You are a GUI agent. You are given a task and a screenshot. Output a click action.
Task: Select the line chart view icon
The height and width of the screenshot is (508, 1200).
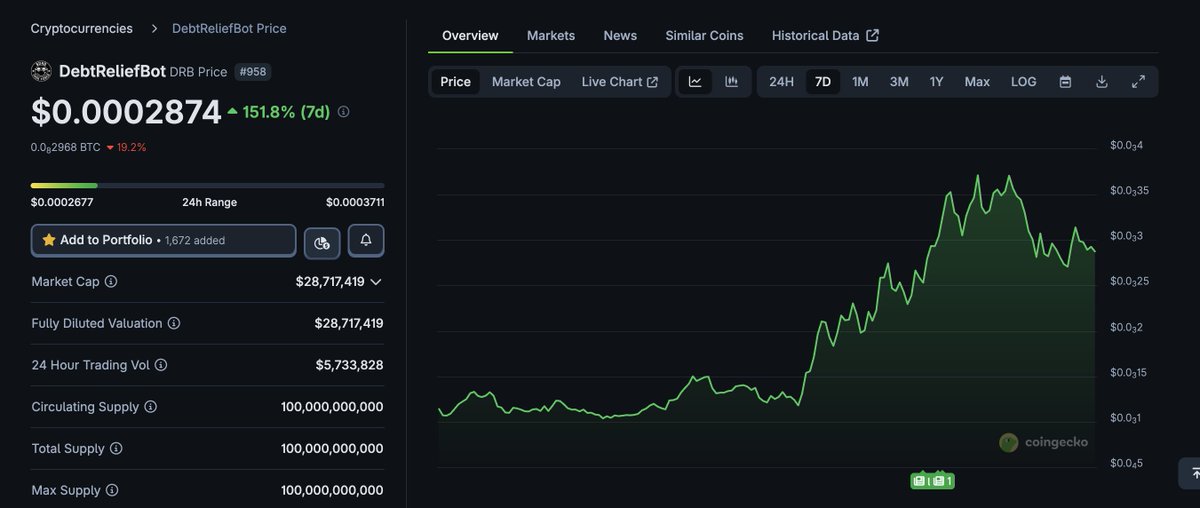pos(695,82)
